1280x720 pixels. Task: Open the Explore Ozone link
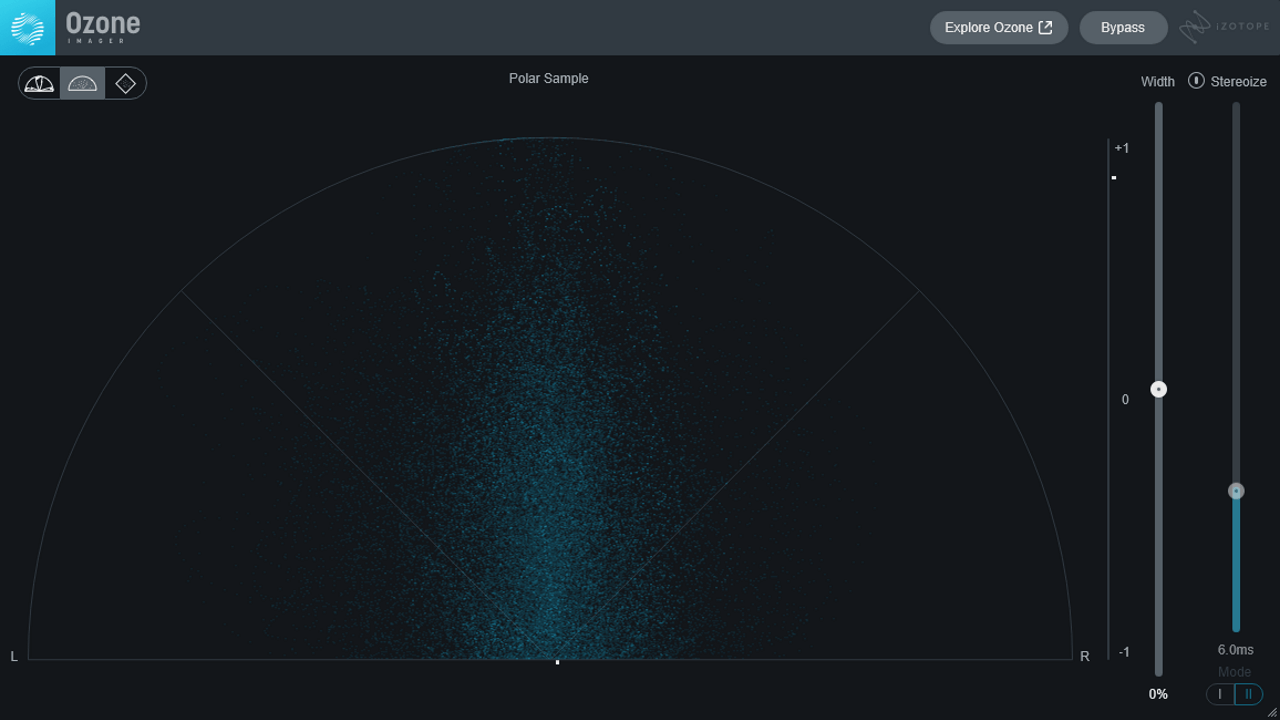(x=998, y=27)
